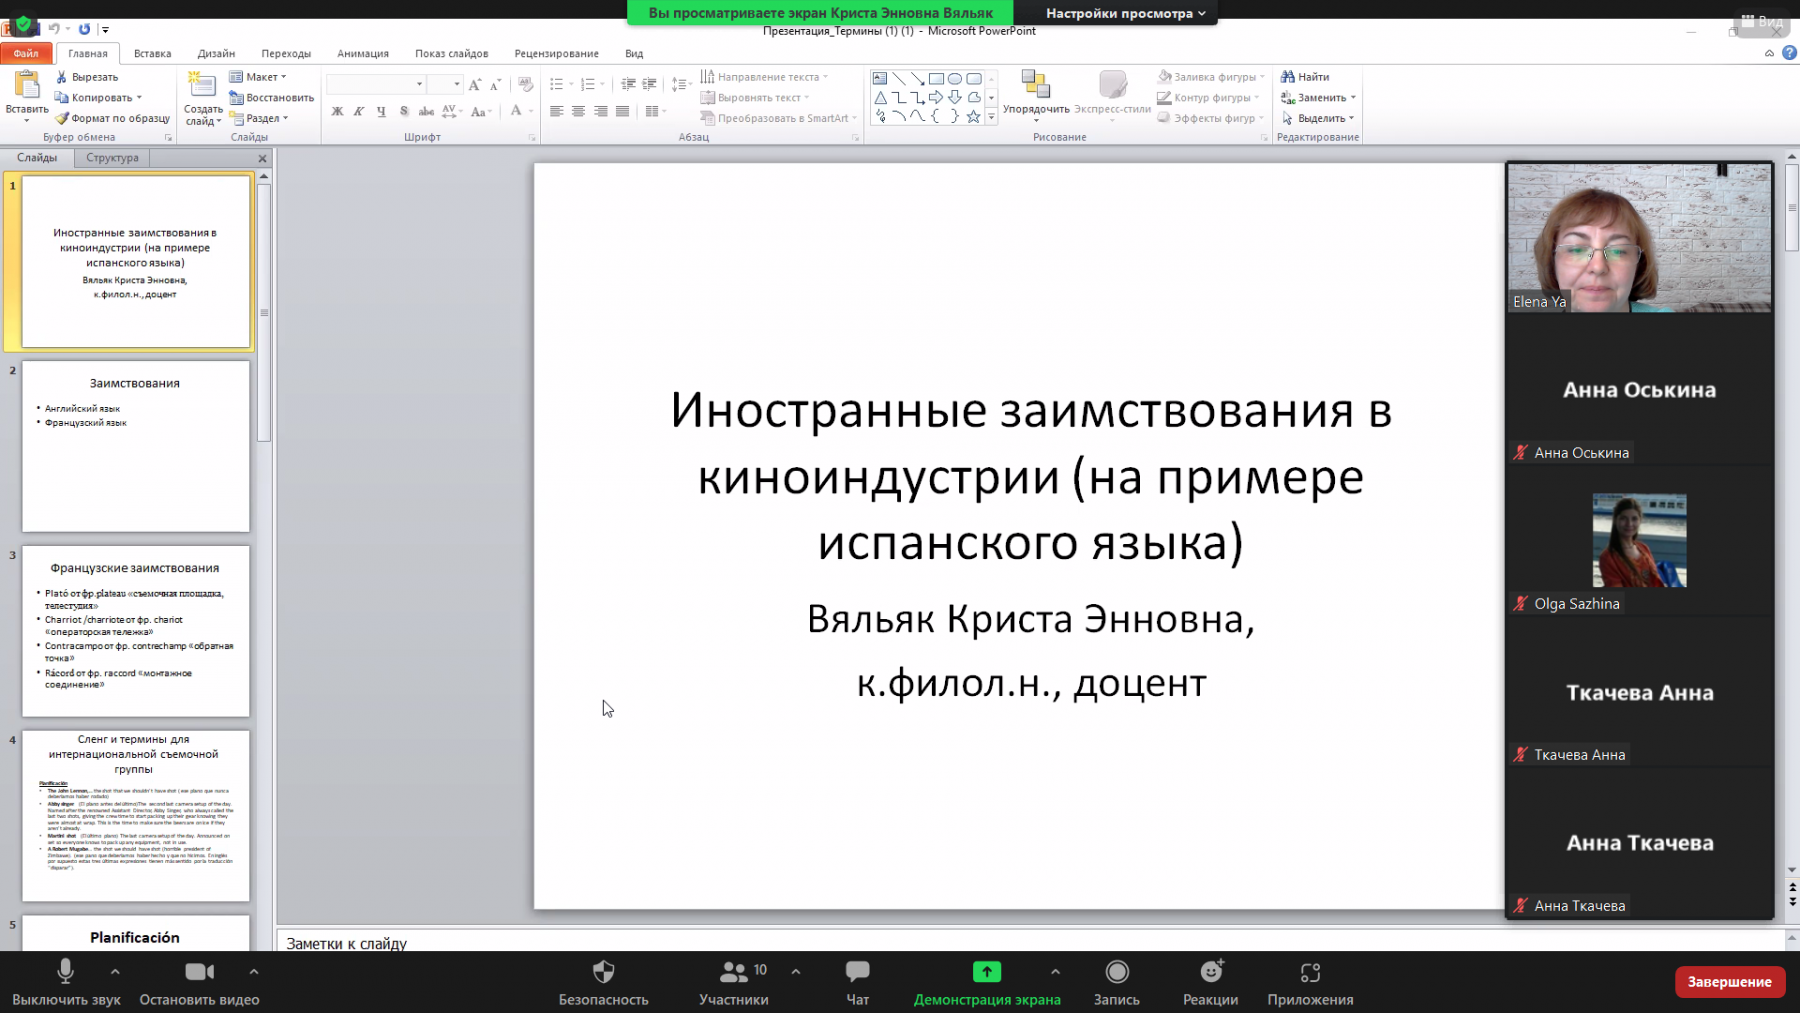This screenshot has width=1800, height=1013.
Task: Align text right in the Абзац group
Action: [x=601, y=111]
